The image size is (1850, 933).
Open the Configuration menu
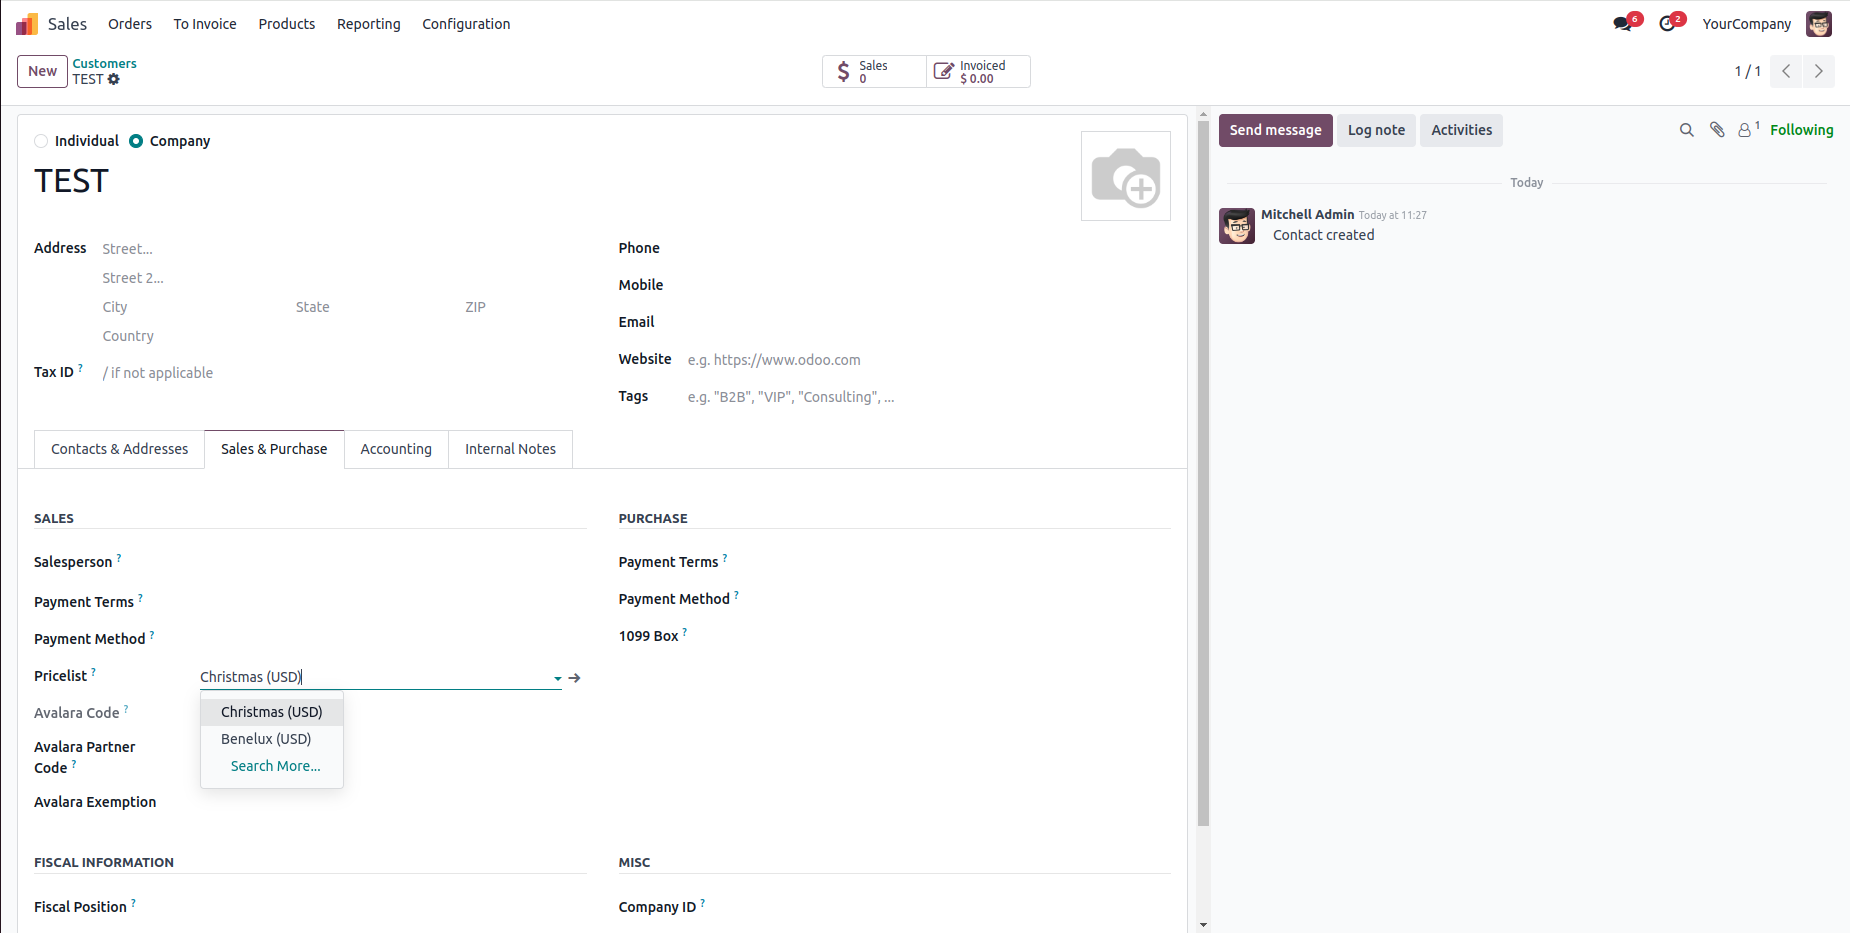click(466, 24)
